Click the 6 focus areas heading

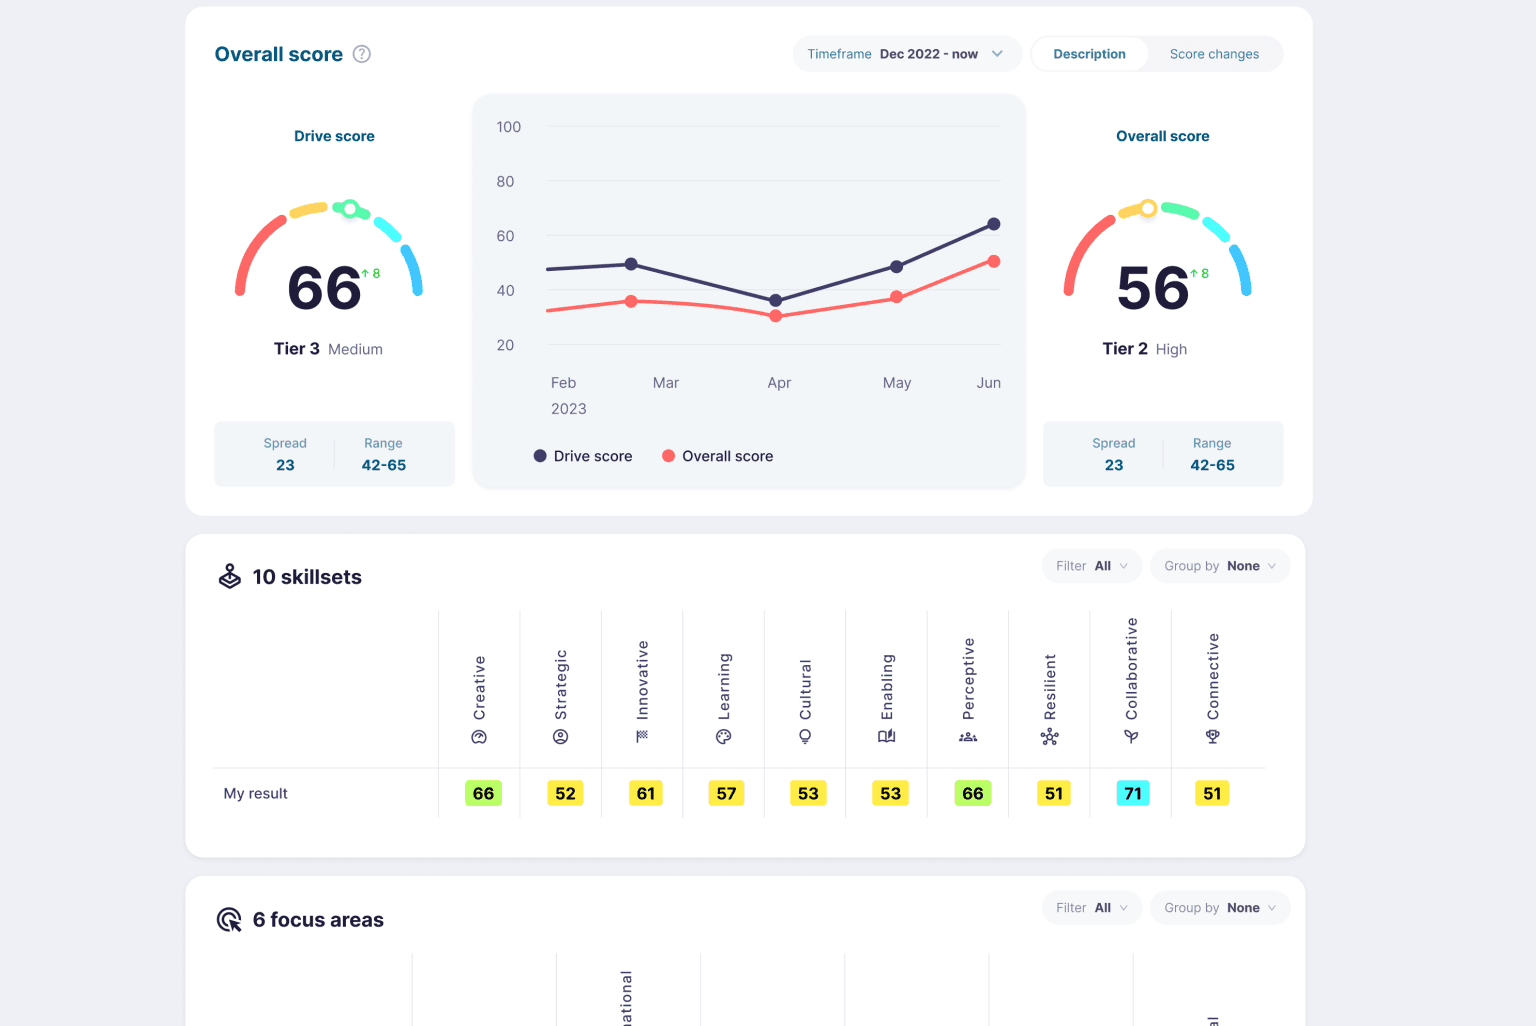click(318, 920)
